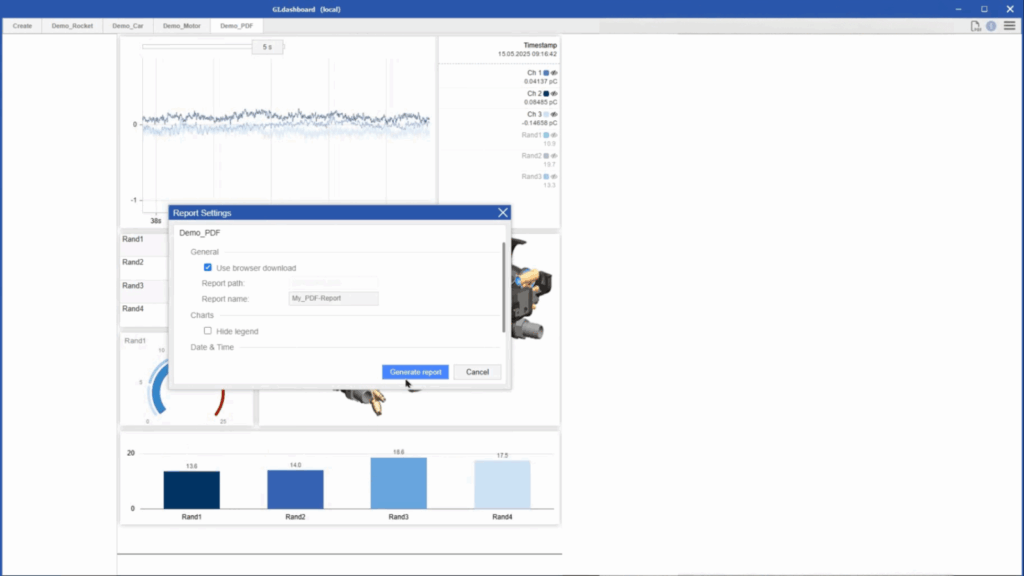Maximize the GI.dashboard window

pos(984,9)
